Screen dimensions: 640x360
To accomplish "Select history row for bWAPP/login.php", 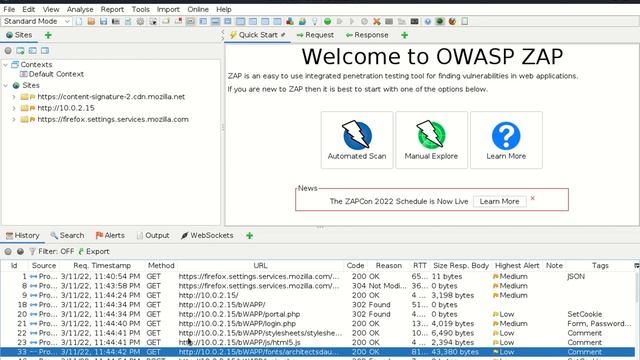I will [x=318, y=324].
